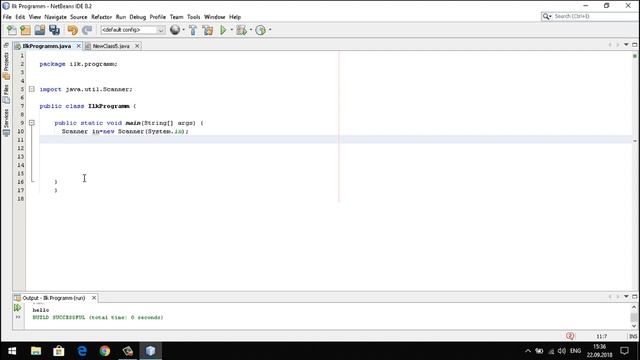Open Edge browser from the taskbar

pyautogui.click(x=82, y=351)
